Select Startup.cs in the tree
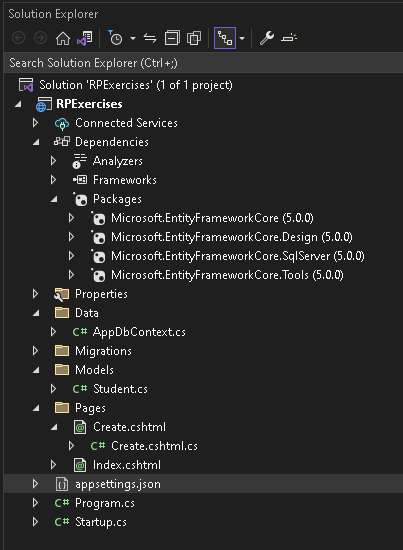This screenshot has height=550, width=403. click(x=101, y=522)
